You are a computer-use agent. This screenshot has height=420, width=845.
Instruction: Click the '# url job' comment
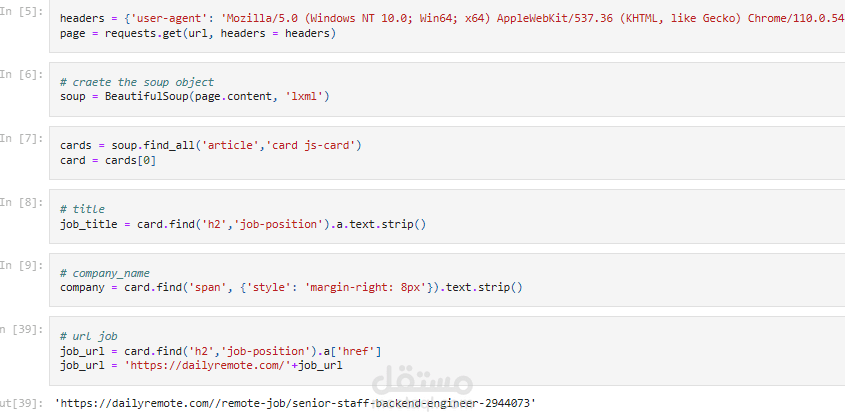click(x=89, y=336)
